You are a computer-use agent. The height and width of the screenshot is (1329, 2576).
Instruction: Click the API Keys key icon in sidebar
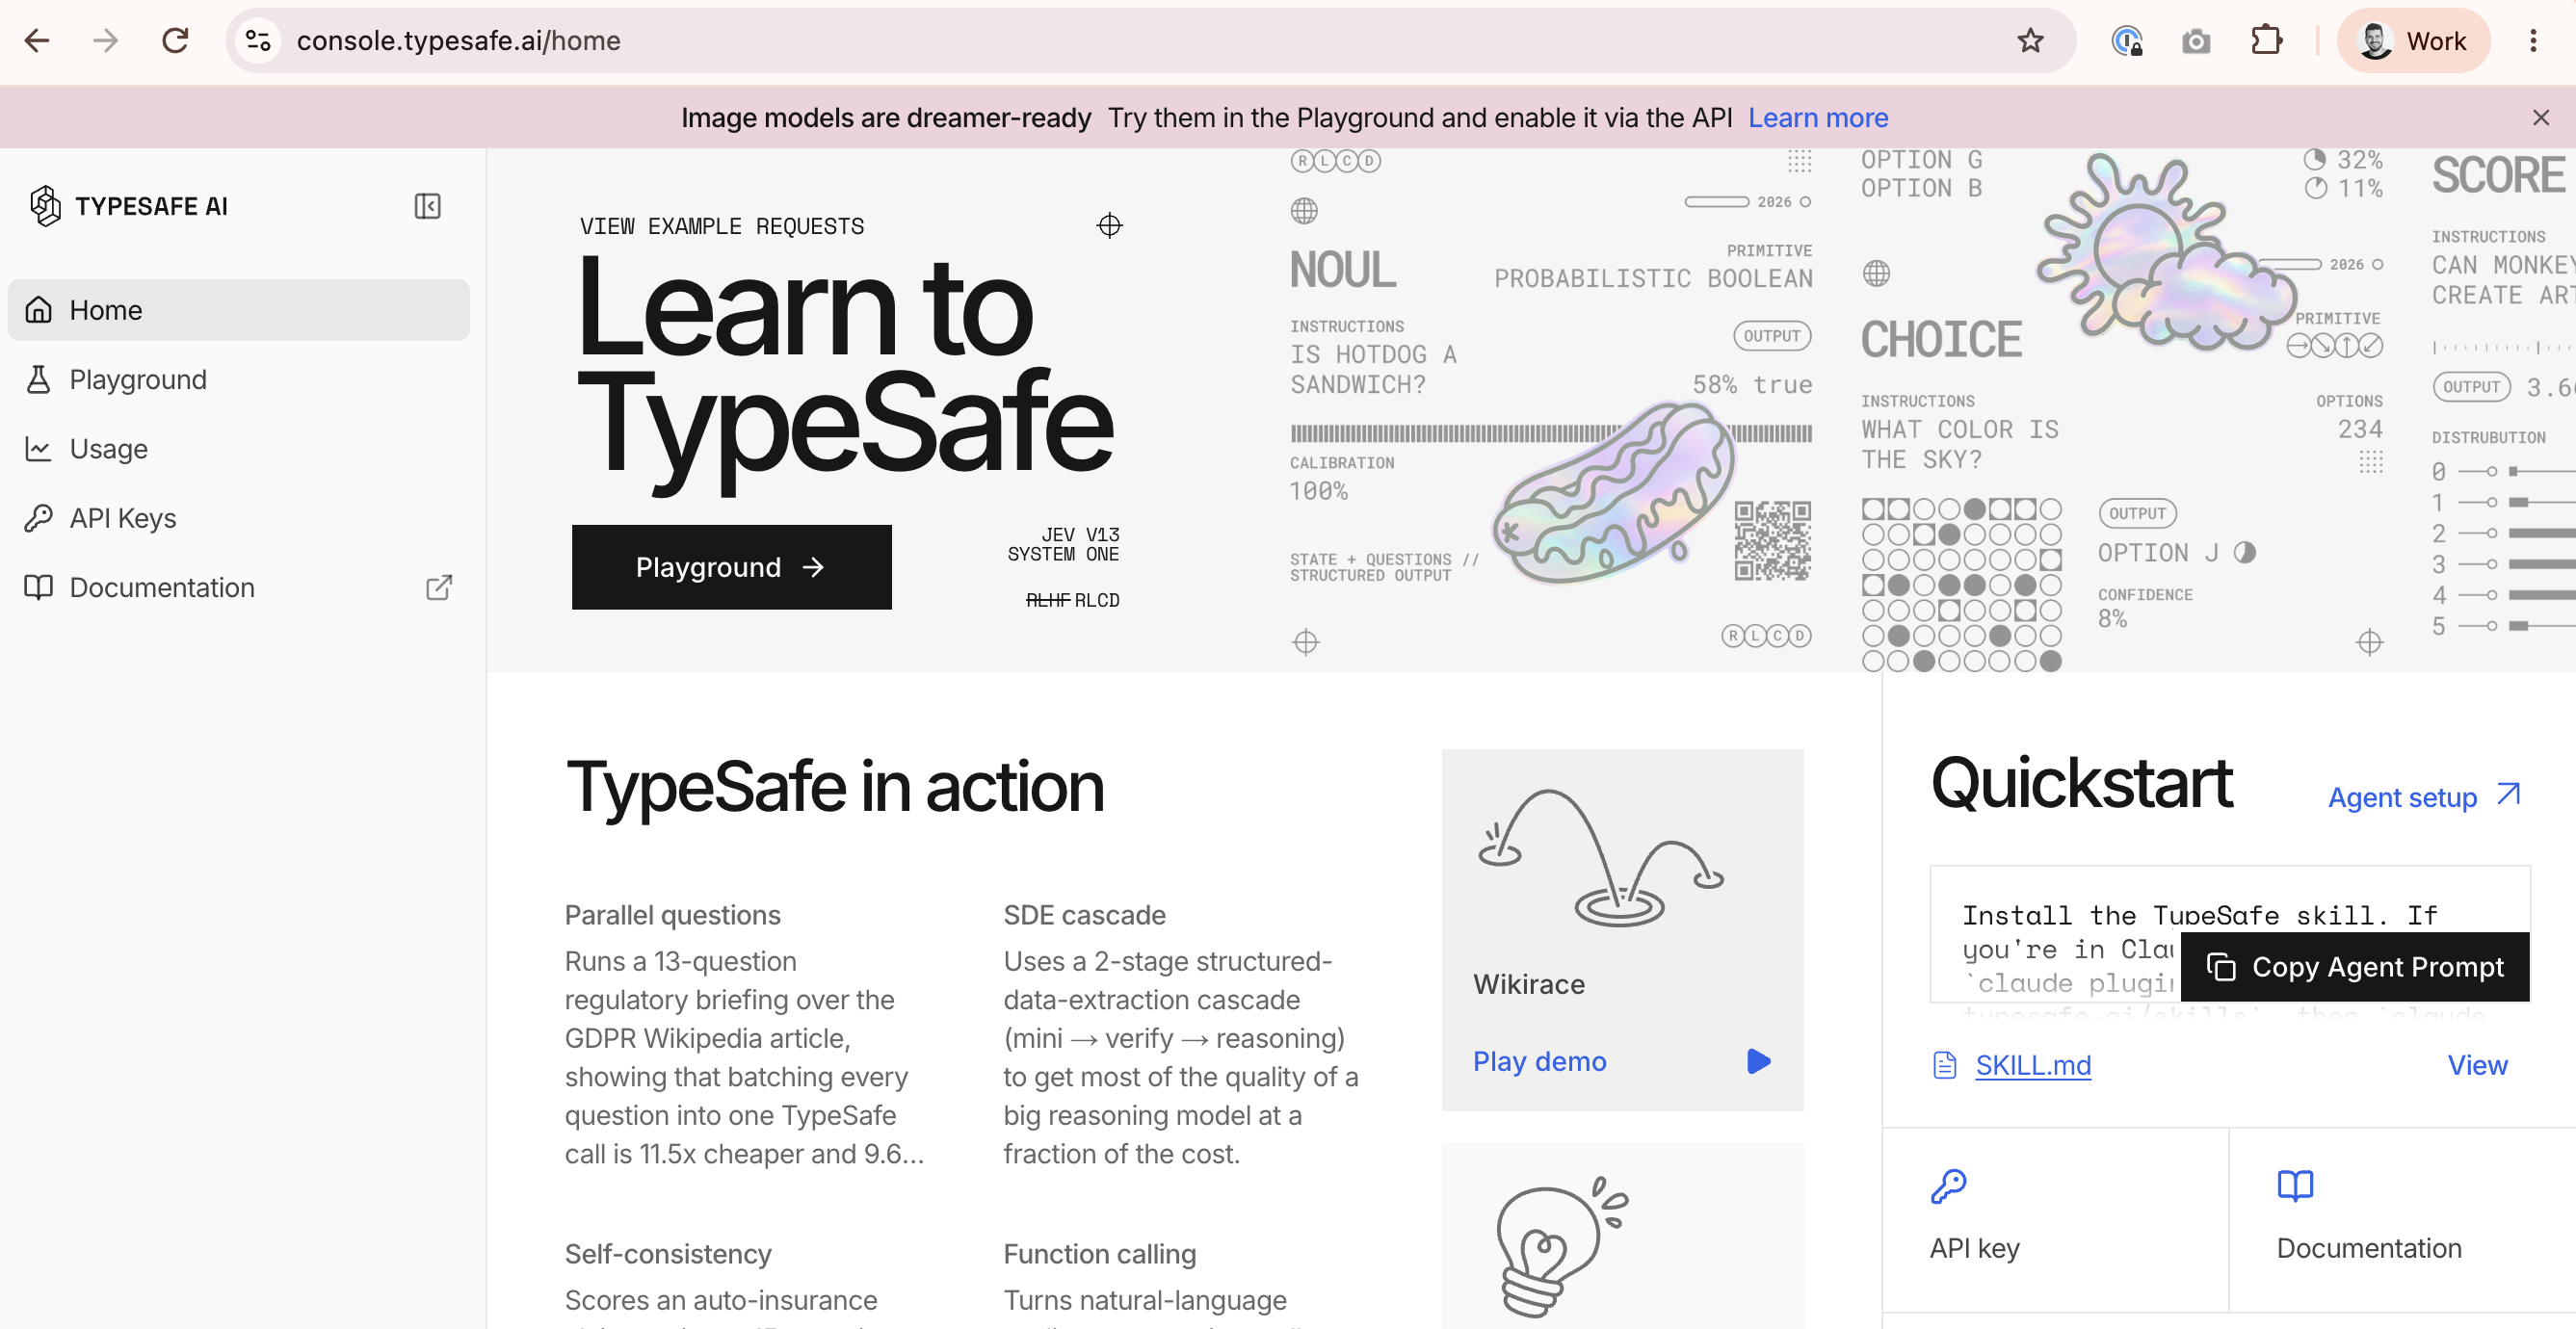click(38, 518)
